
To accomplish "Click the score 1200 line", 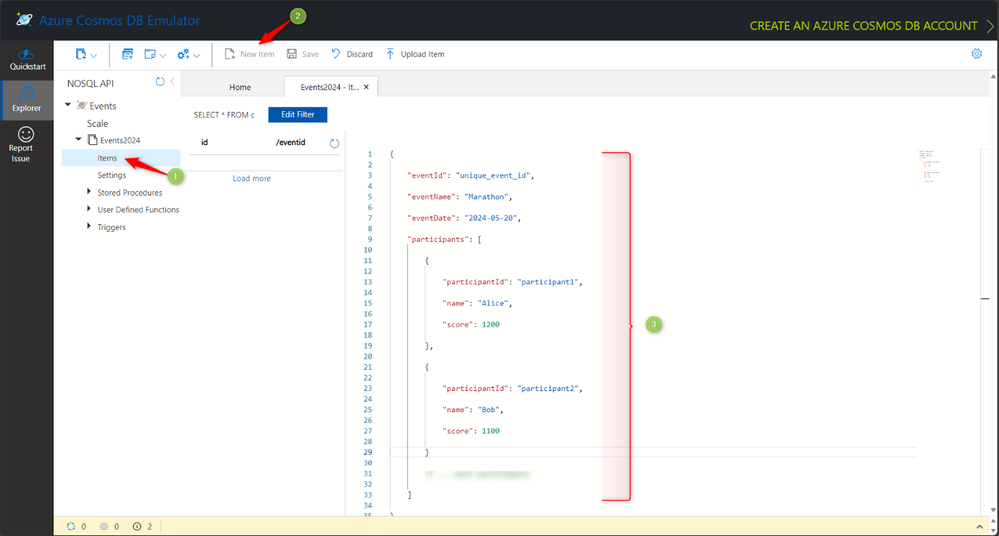I will click(471, 324).
